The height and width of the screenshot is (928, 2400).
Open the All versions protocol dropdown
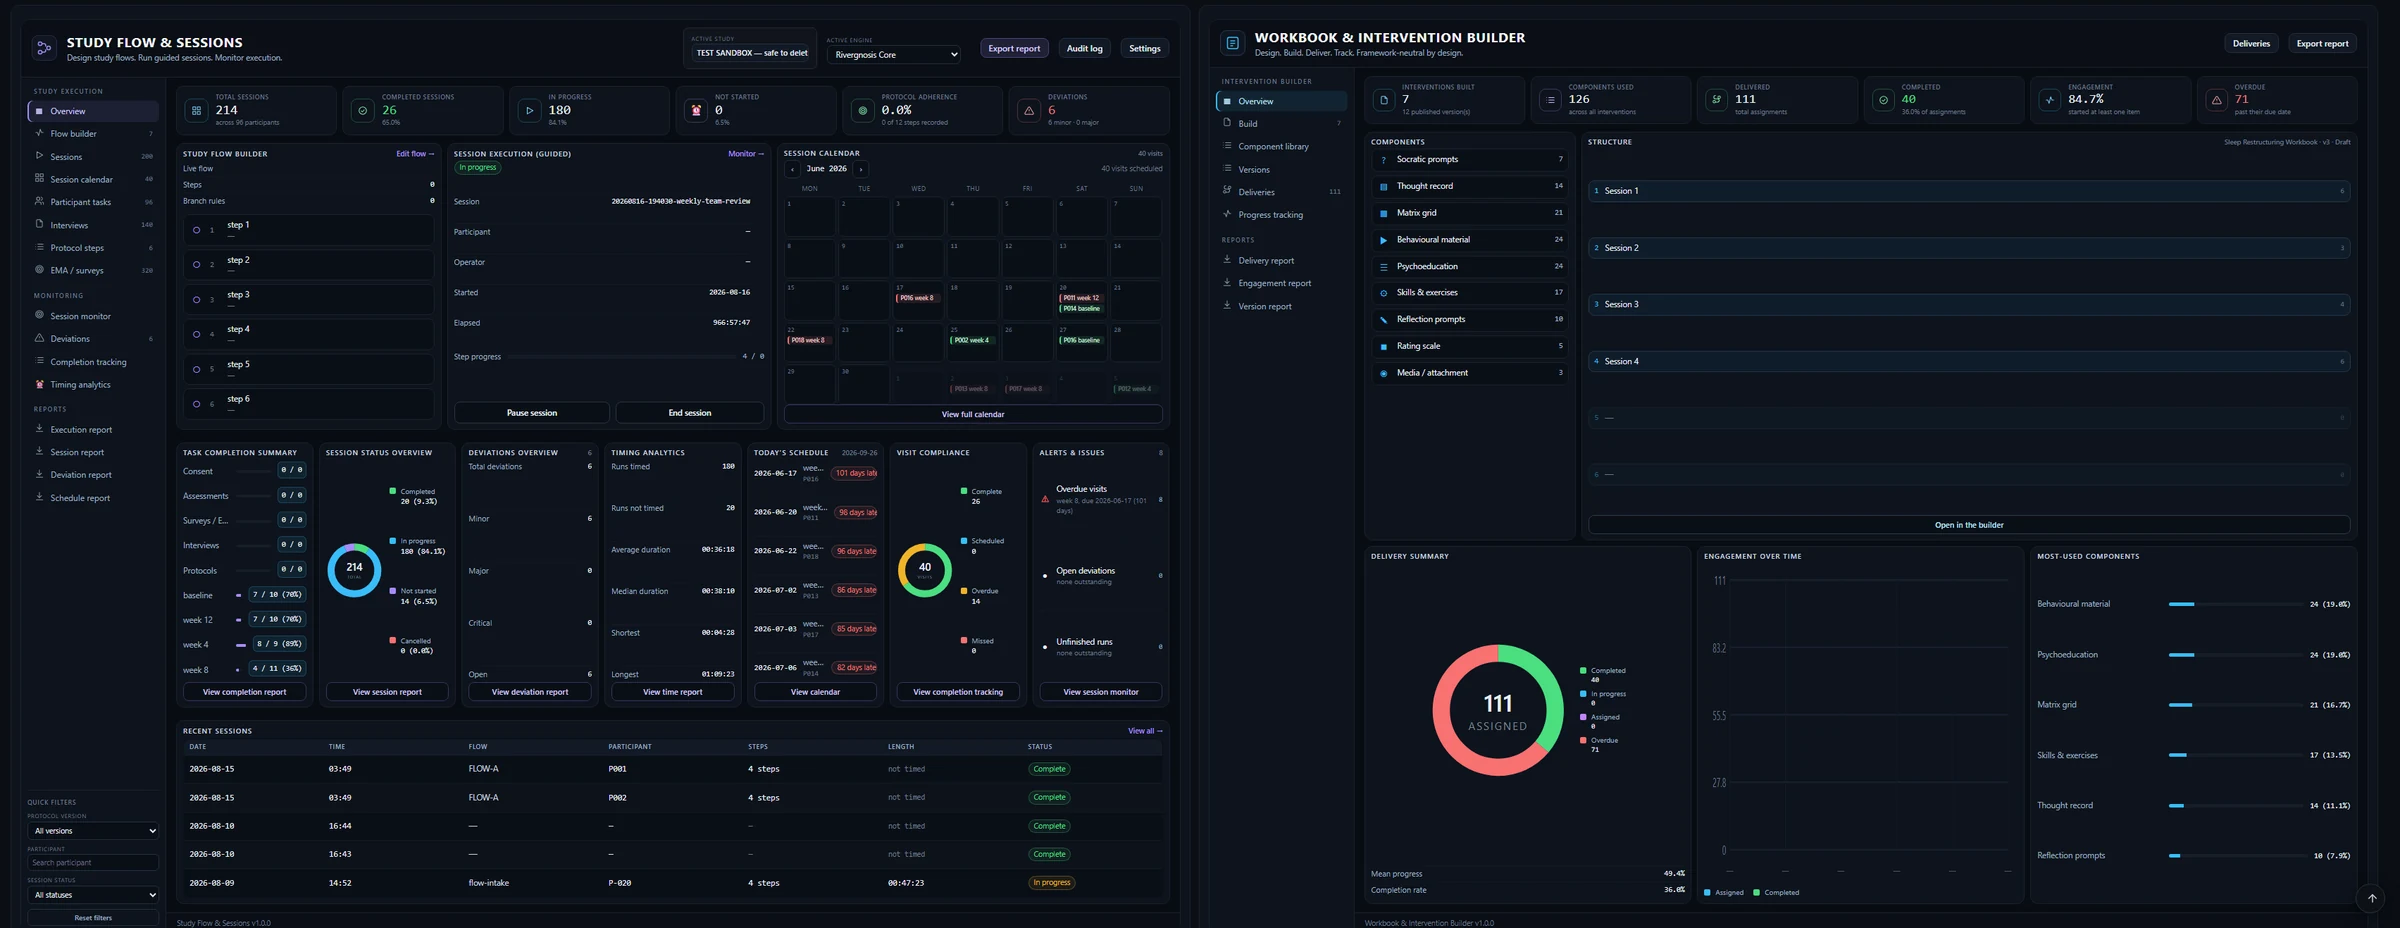click(x=93, y=831)
